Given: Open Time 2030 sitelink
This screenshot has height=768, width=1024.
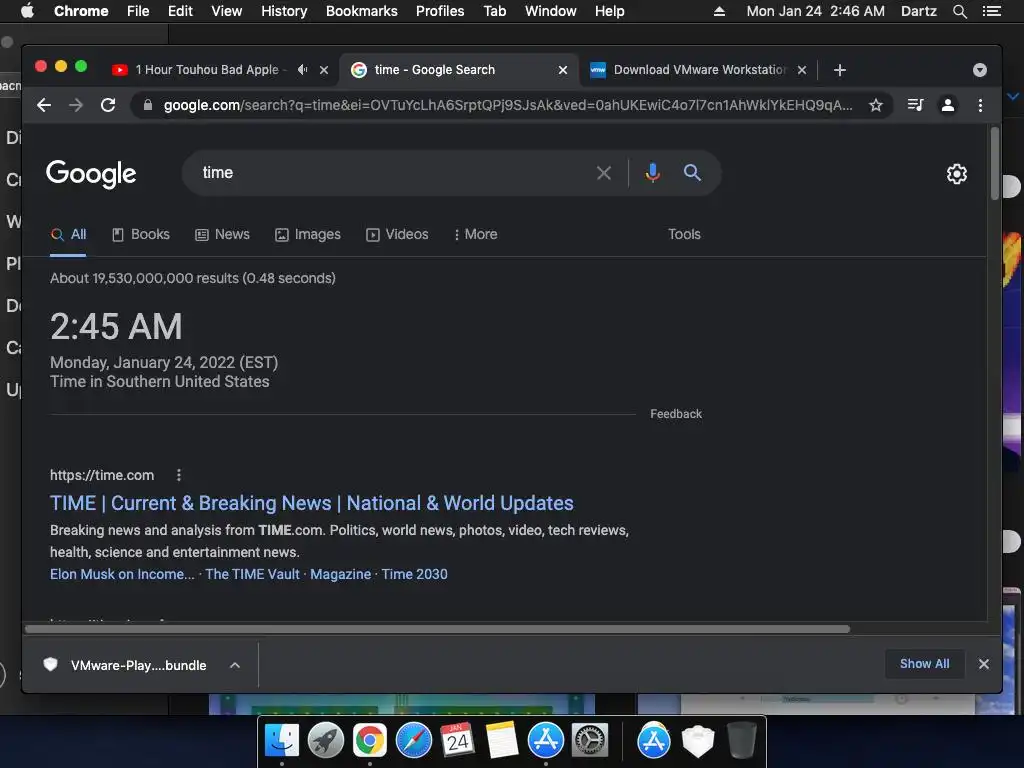Looking at the screenshot, I should (x=415, y=574).
